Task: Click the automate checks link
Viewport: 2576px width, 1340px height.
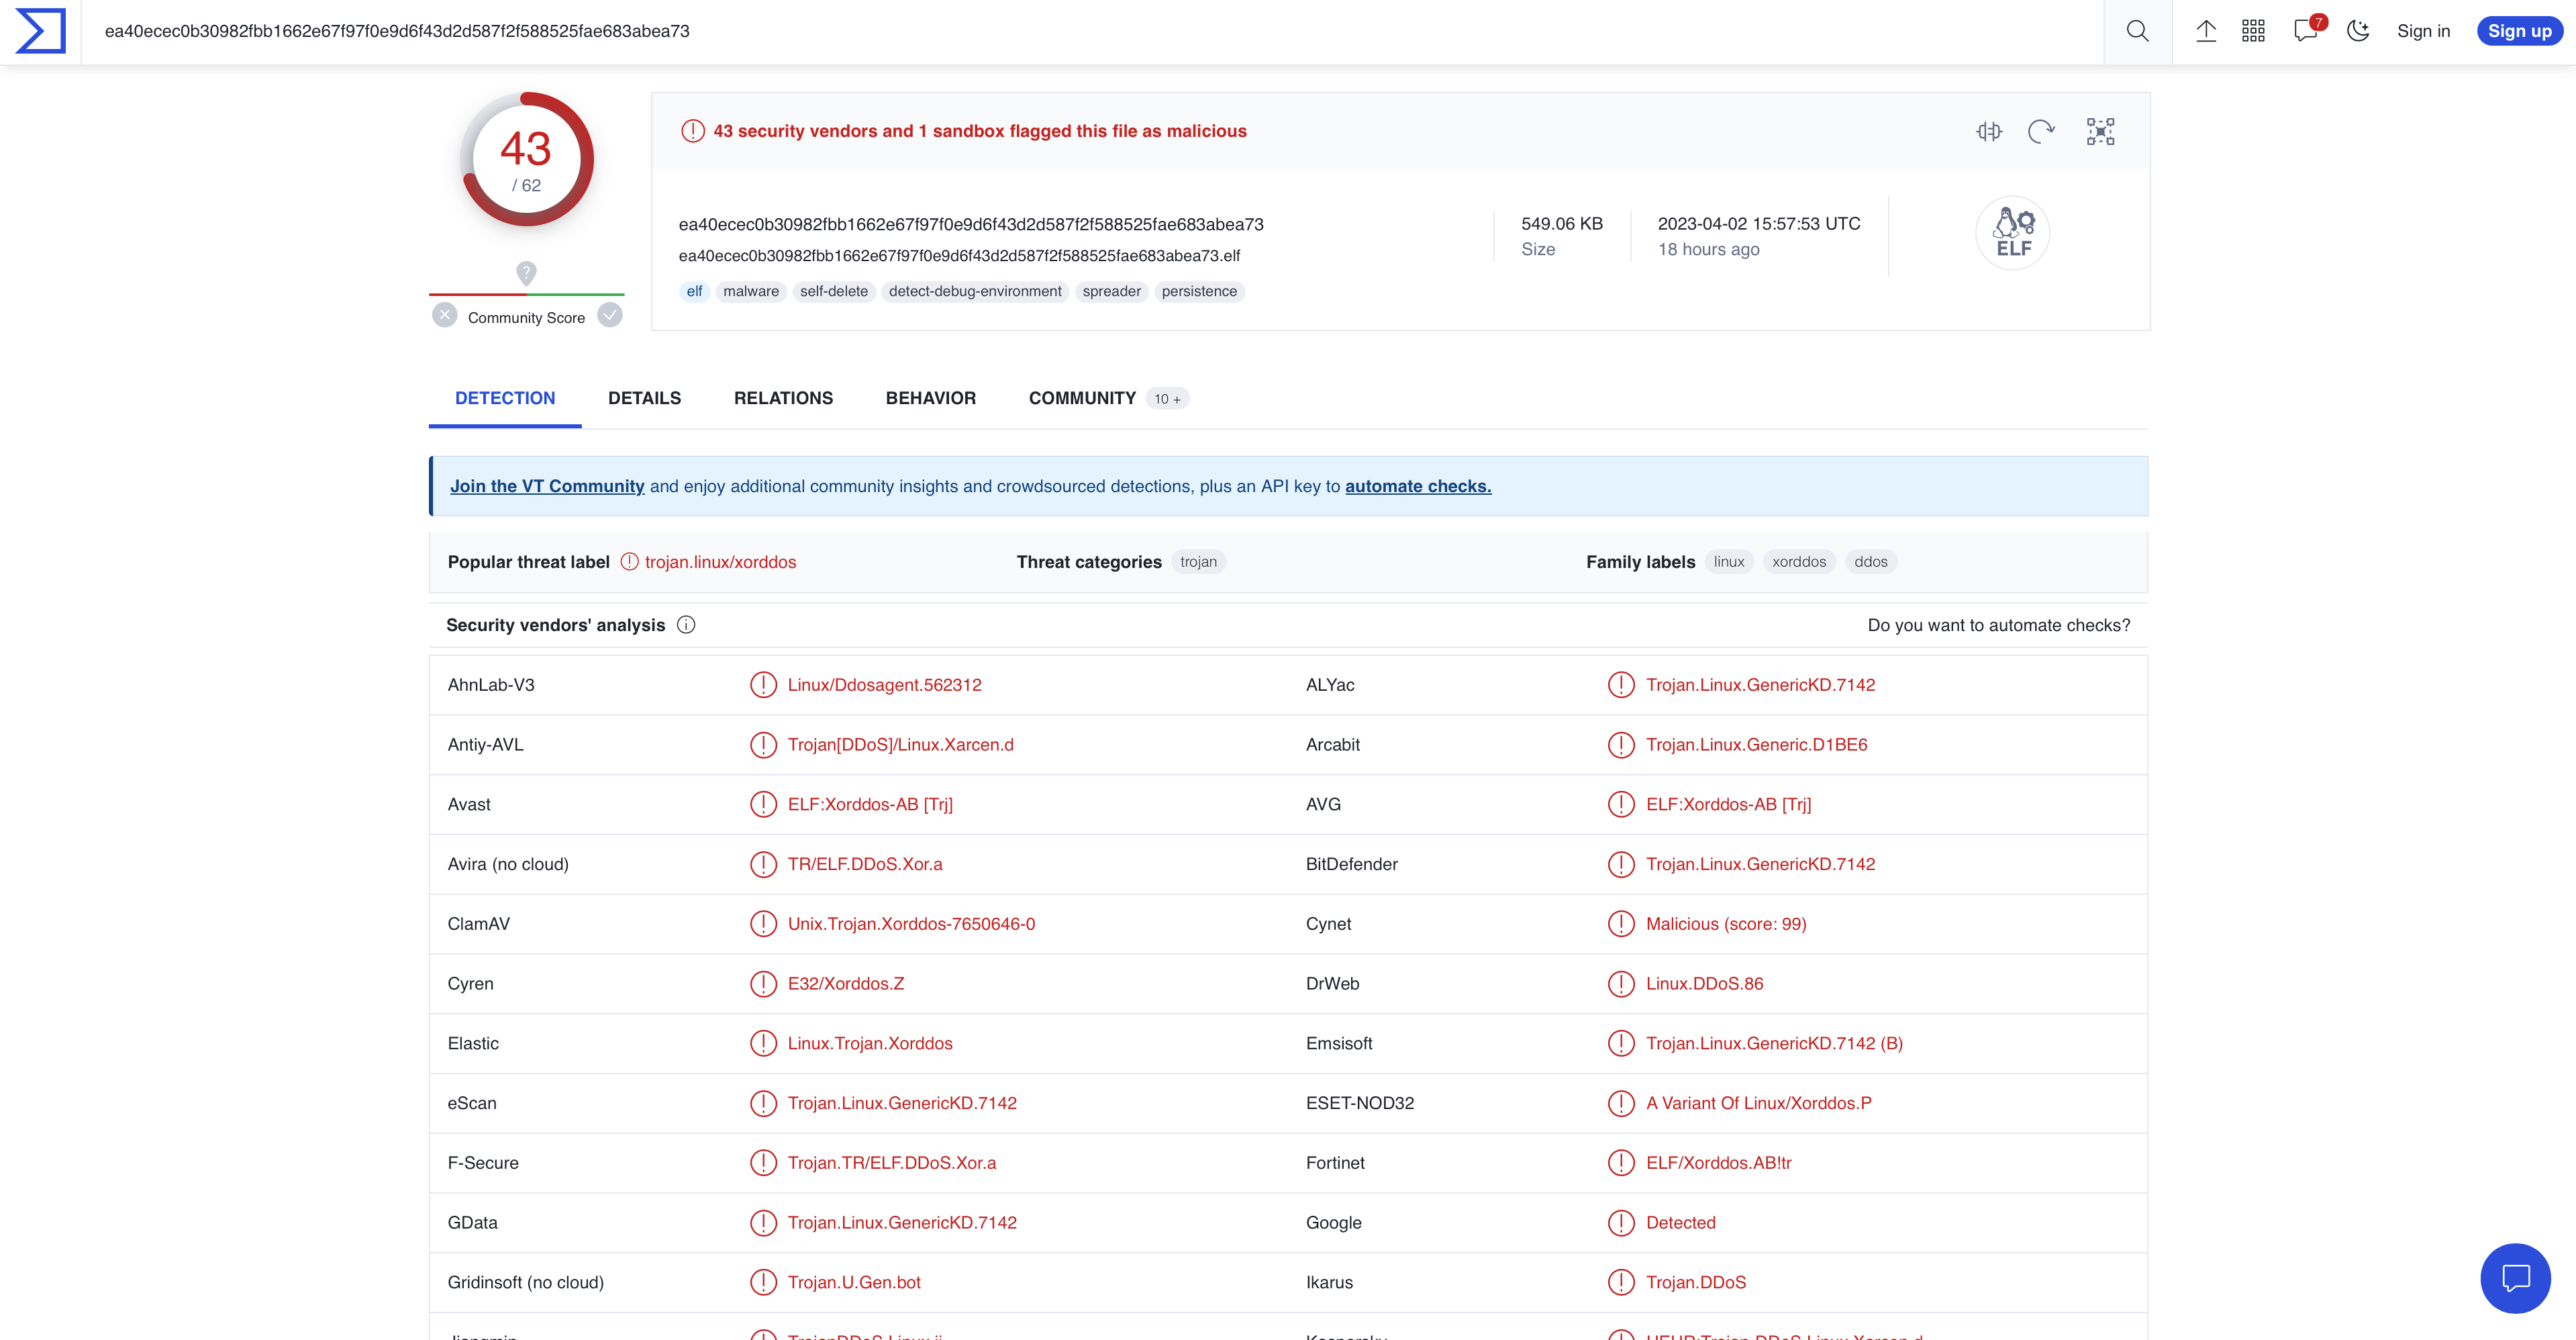Action: tap(1417, 486)
